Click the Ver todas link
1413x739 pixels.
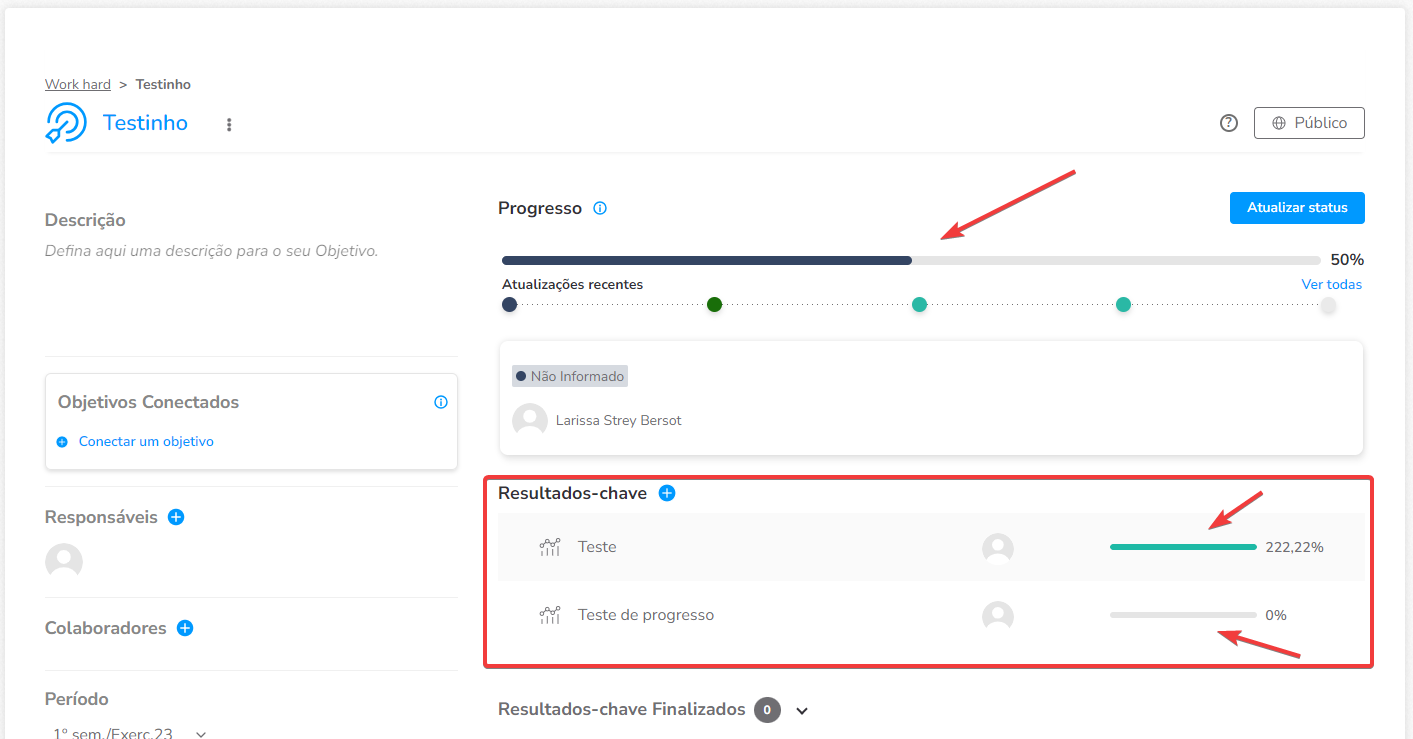[1331, 284]
